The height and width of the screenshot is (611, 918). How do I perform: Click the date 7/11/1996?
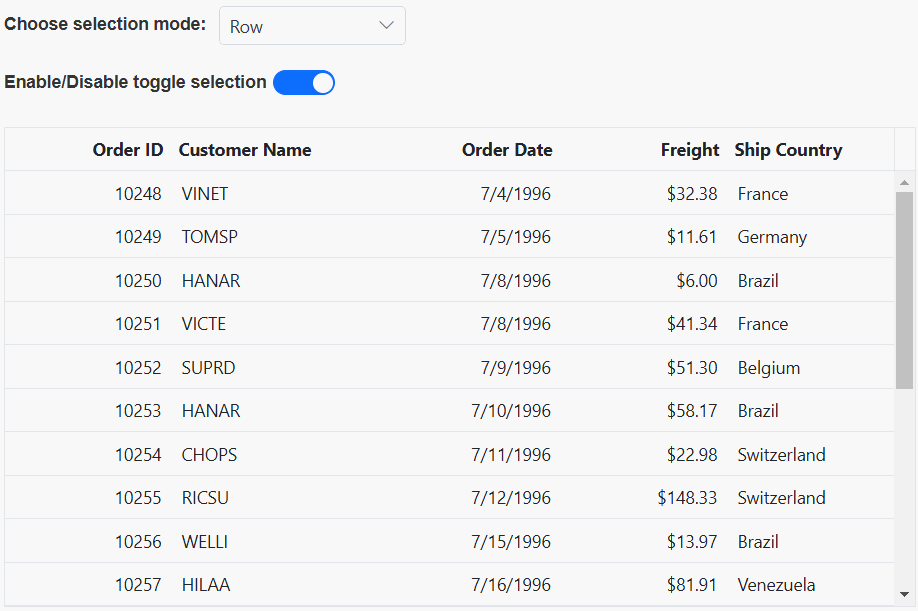[x=511, y=455]
